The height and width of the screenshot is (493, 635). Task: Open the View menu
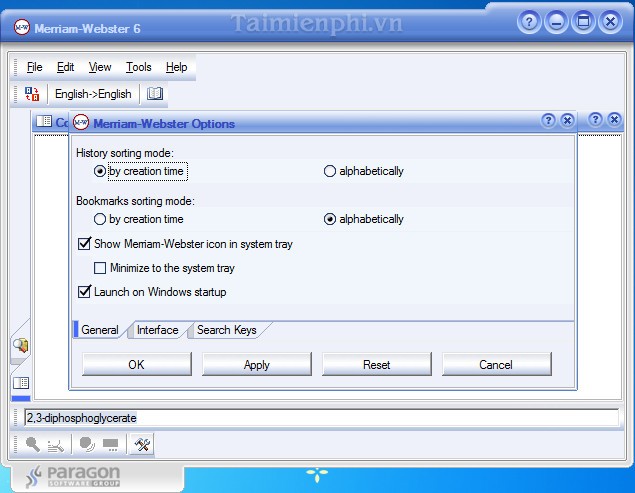[100, 67]
